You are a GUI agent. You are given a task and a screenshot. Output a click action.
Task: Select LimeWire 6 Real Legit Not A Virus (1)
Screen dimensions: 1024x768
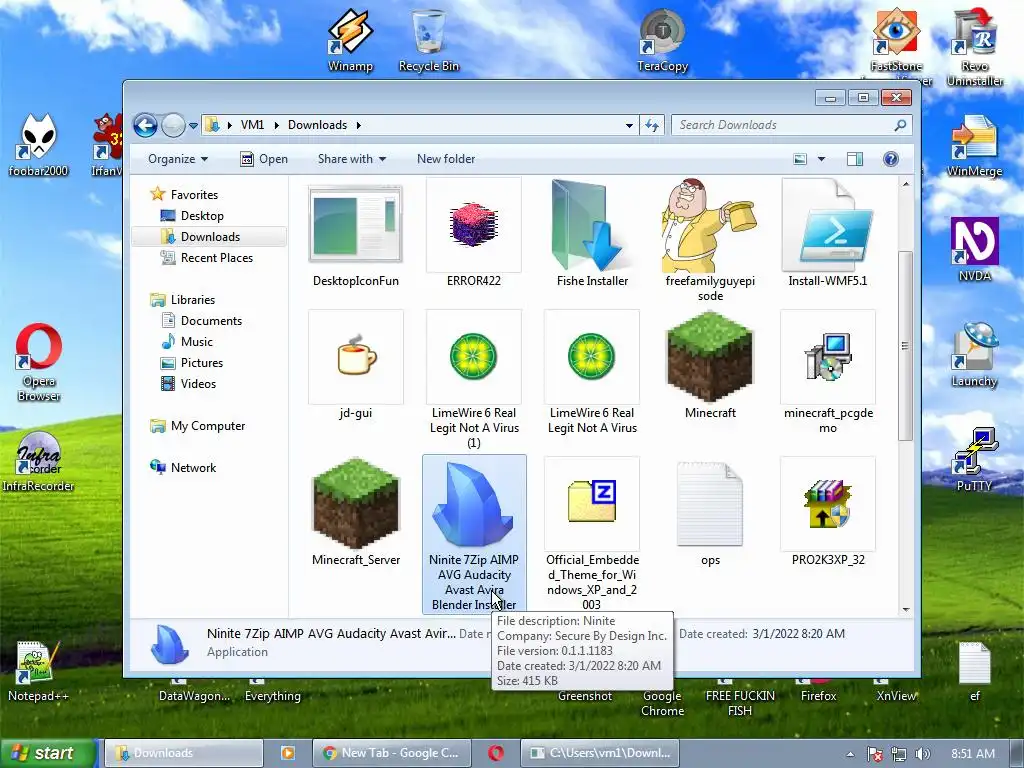(473, 357)
